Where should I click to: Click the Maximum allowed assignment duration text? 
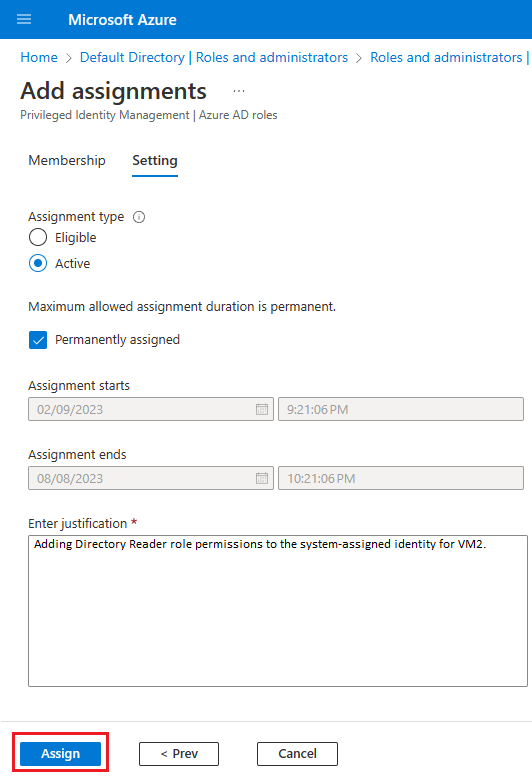(182, 306)
